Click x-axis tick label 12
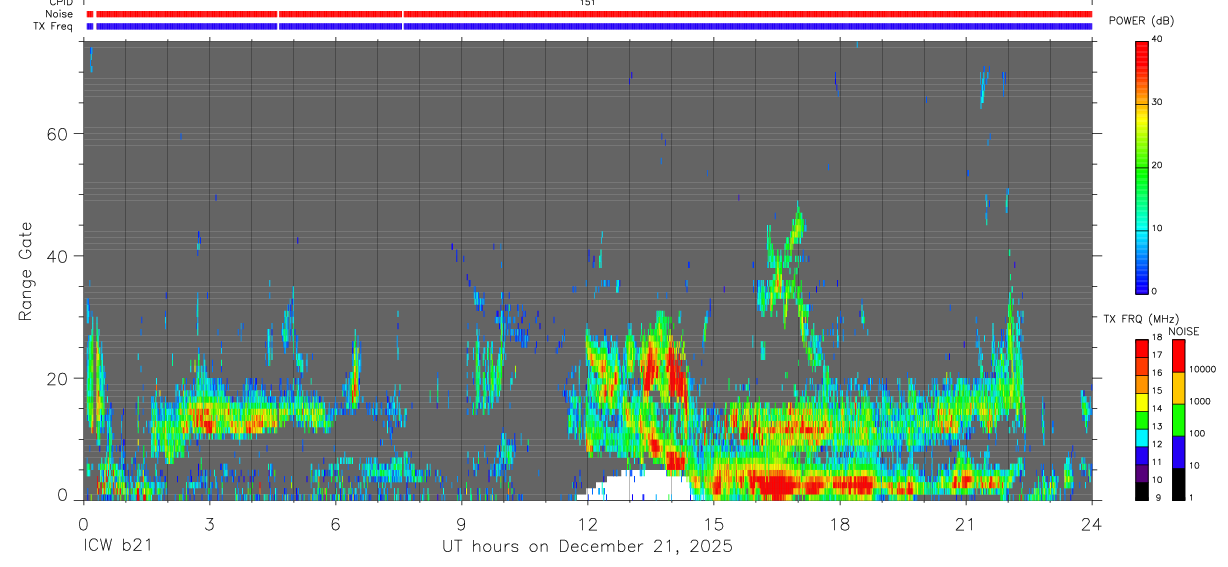The height and width of the screenshot is (567, 1228). pos(588,524)
